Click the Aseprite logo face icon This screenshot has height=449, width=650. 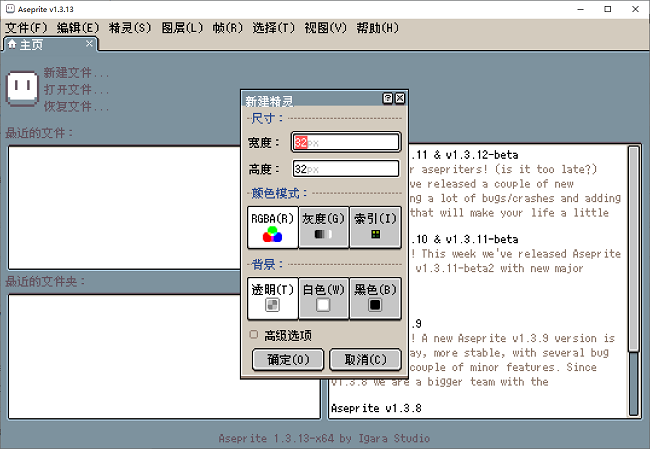pos(22,88)
